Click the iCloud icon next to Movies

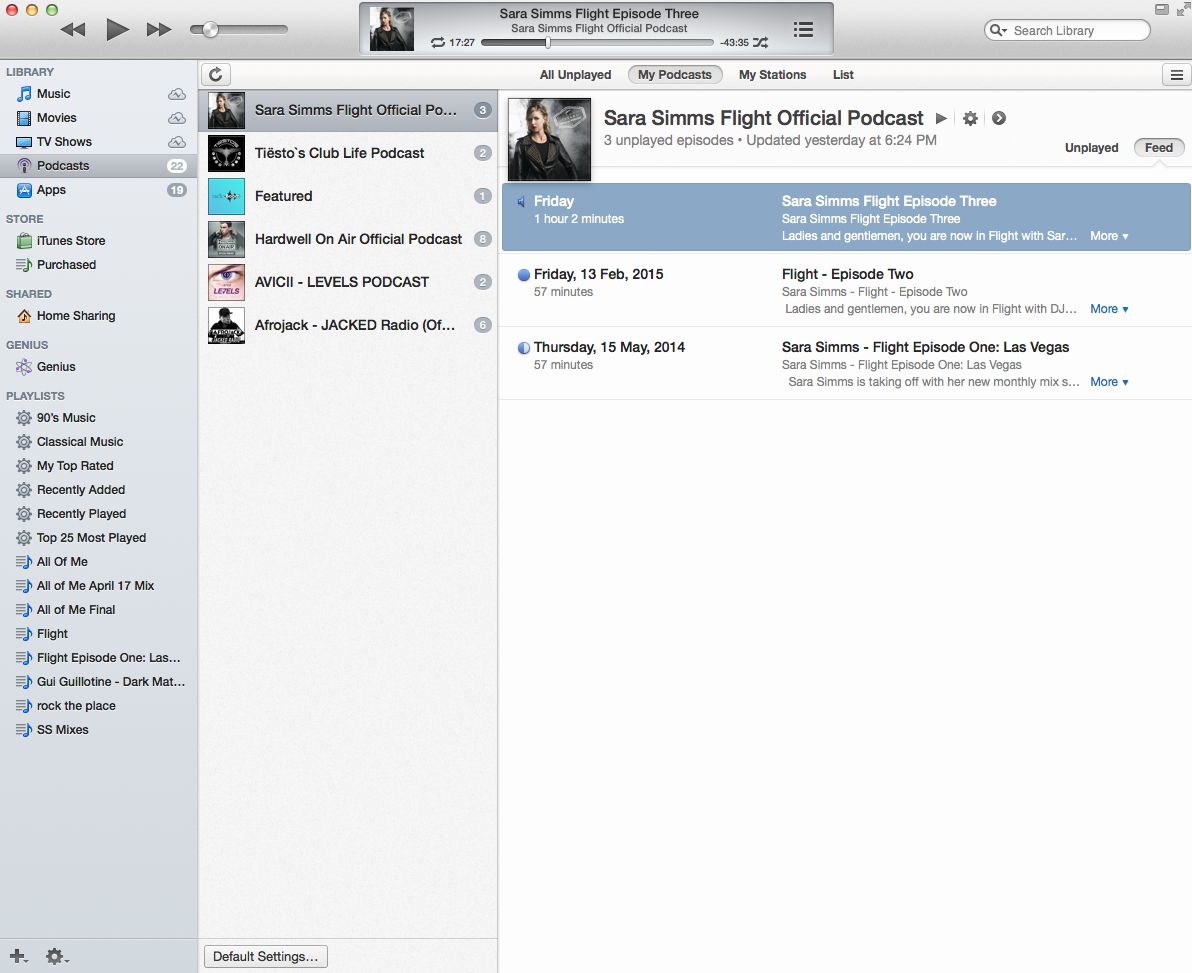coord(176,118)
